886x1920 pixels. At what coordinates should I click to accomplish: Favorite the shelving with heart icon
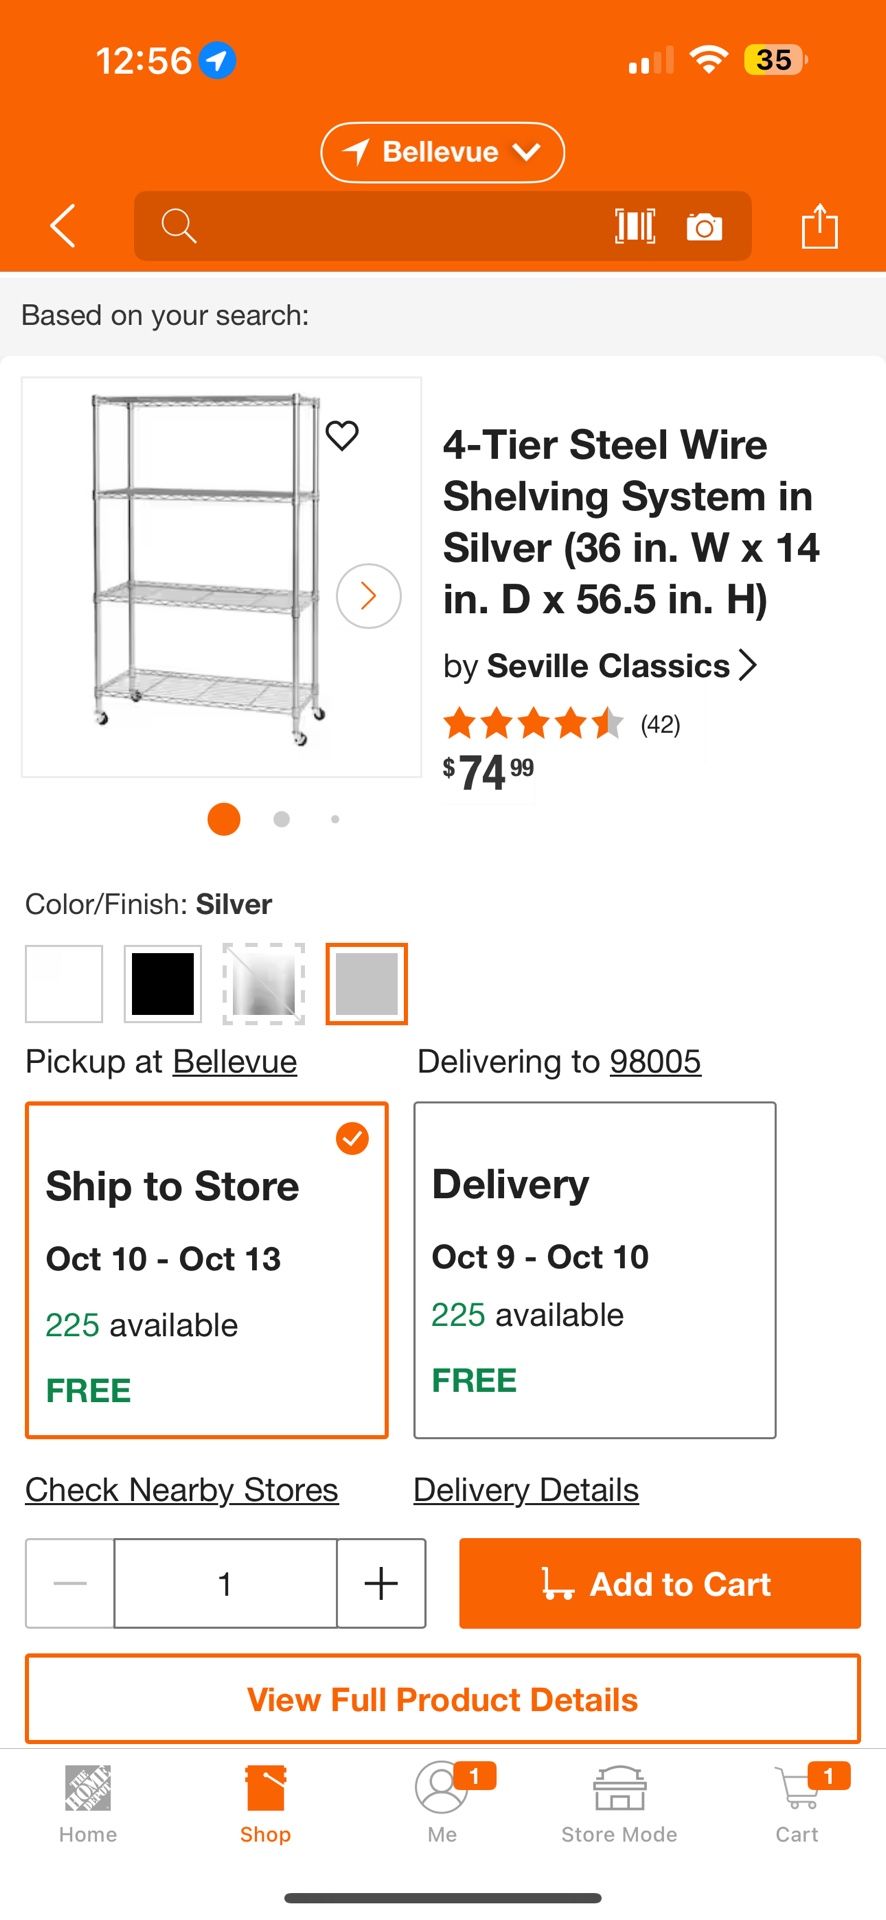(342, 435)
